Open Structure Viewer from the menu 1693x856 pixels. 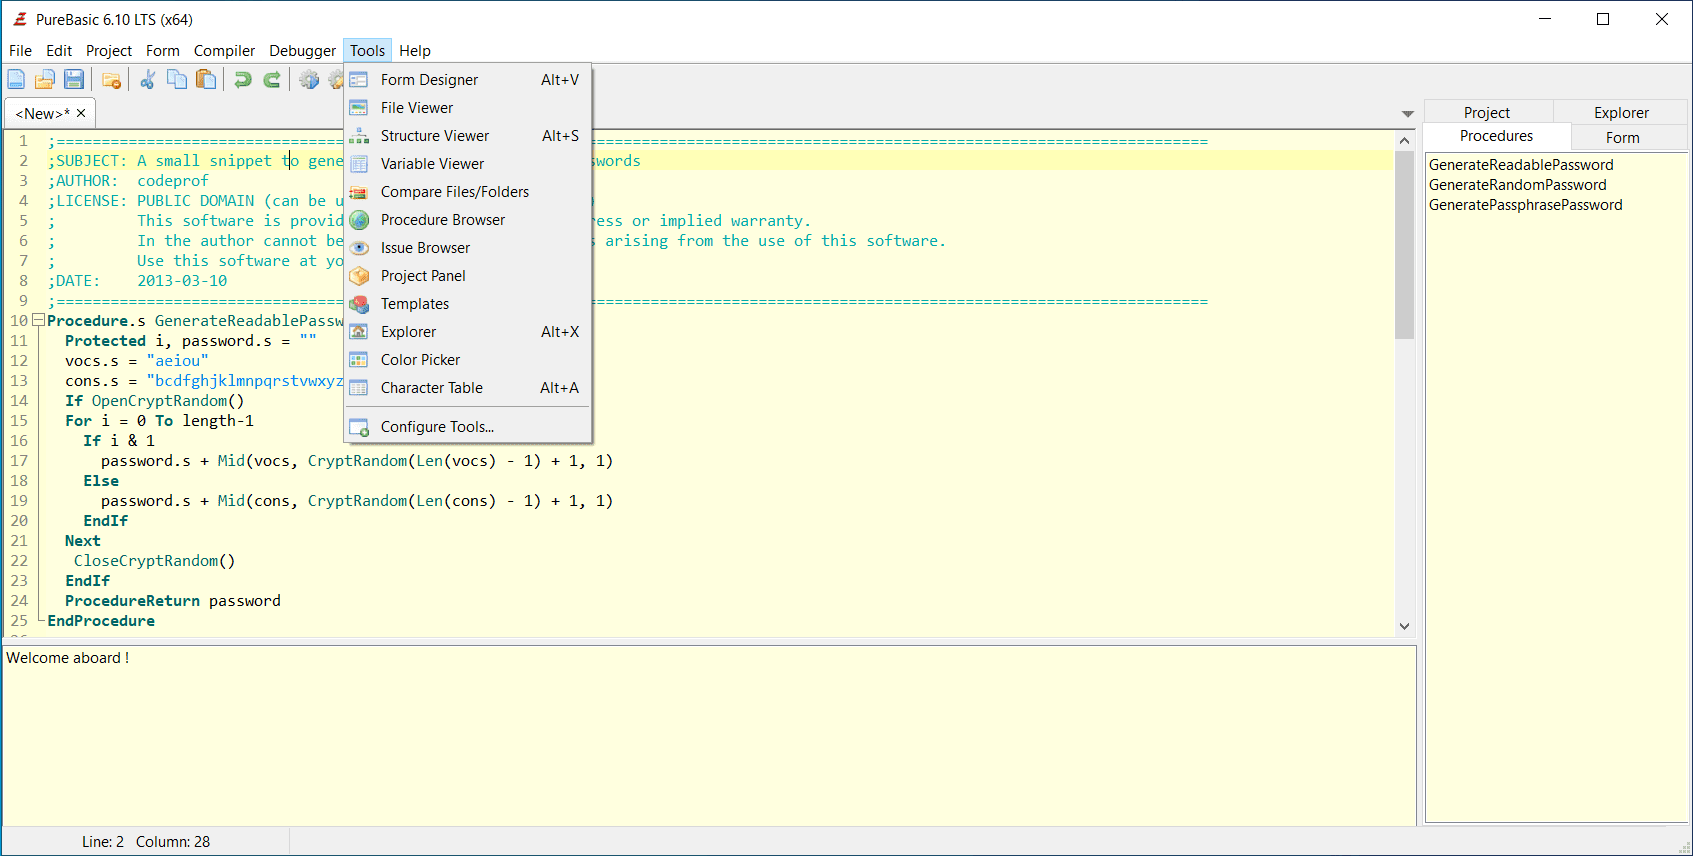pyautogui.click(x=468, y=136)
